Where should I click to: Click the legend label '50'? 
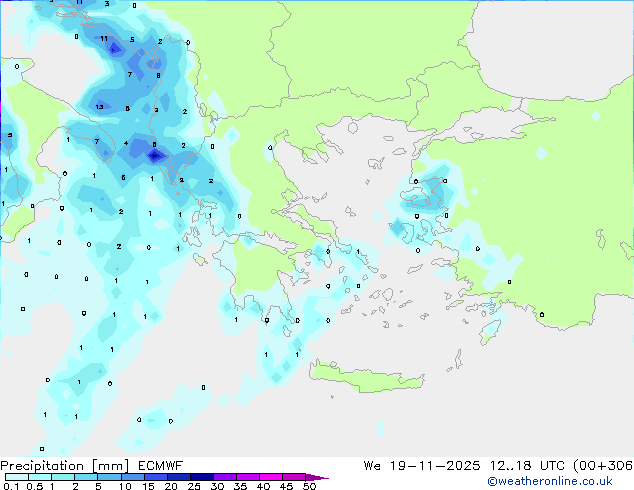tap(310, 486)
